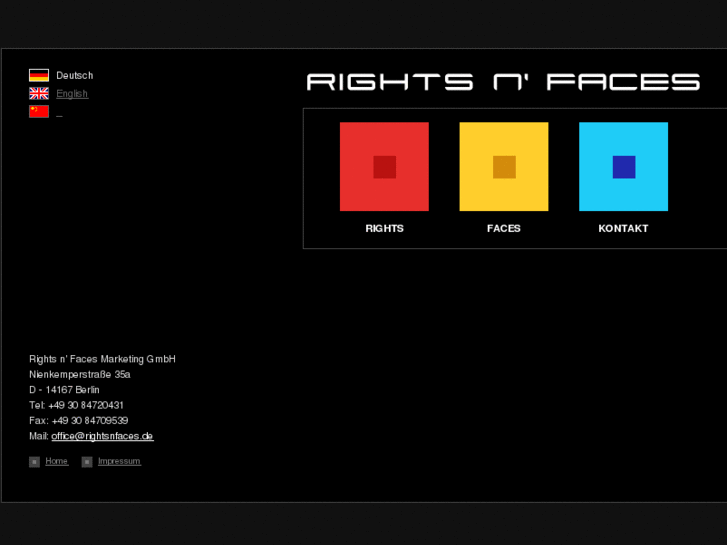Click the square icon beside Impressum

pyautogui.click(x=87, y=462)
